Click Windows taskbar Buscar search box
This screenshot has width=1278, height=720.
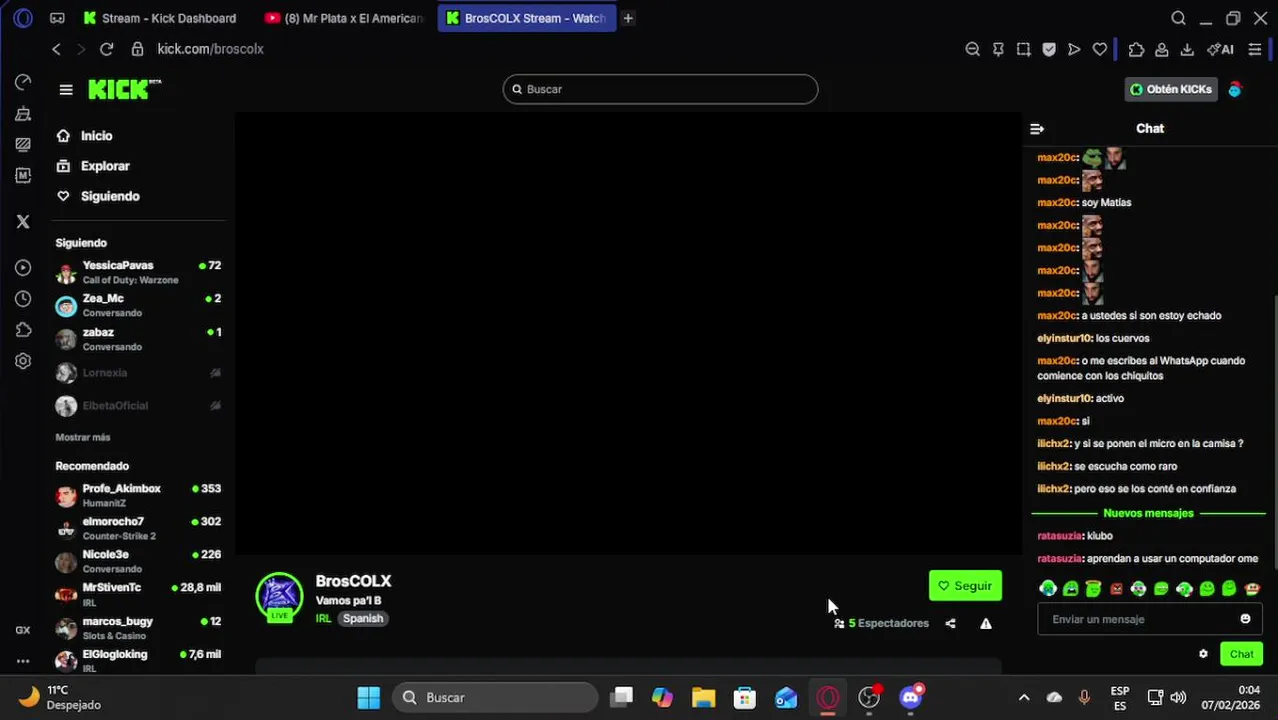(494, 697)
